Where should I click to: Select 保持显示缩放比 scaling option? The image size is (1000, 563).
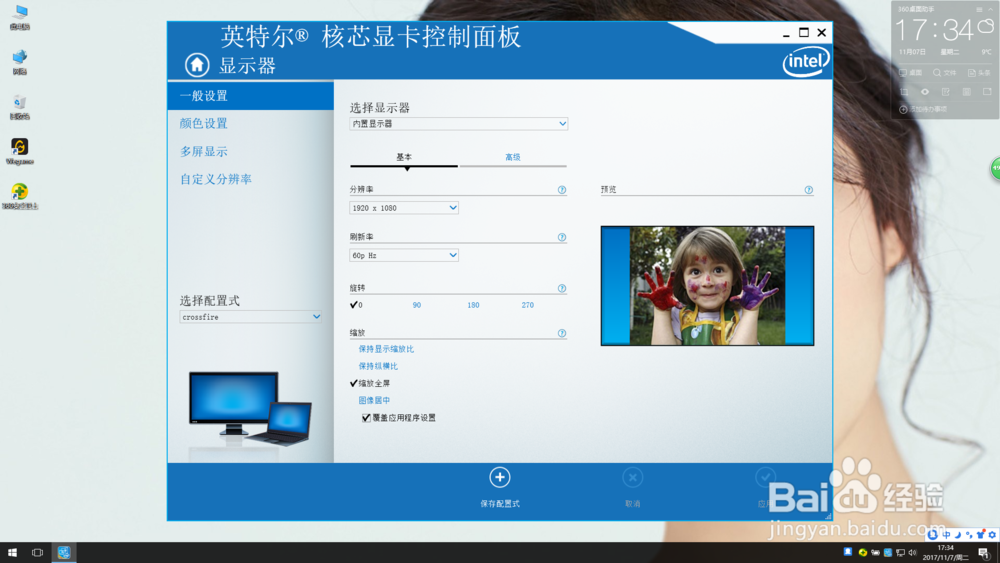tap(386, 349)
